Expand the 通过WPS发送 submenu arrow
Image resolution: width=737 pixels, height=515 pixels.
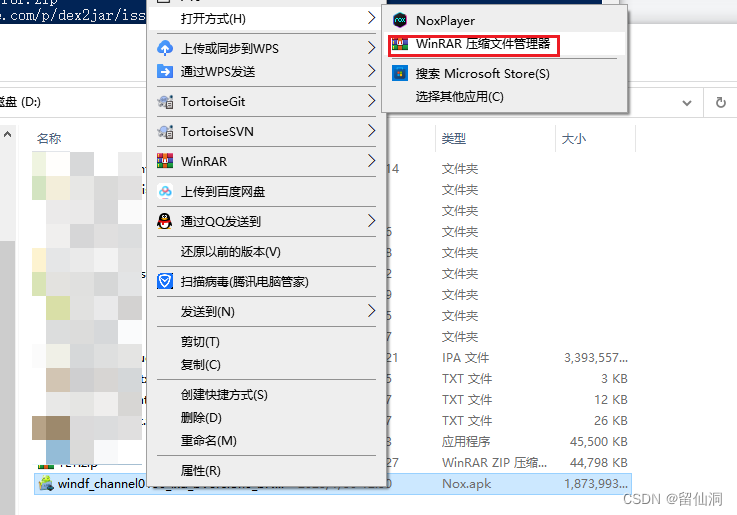click(371, 71)
